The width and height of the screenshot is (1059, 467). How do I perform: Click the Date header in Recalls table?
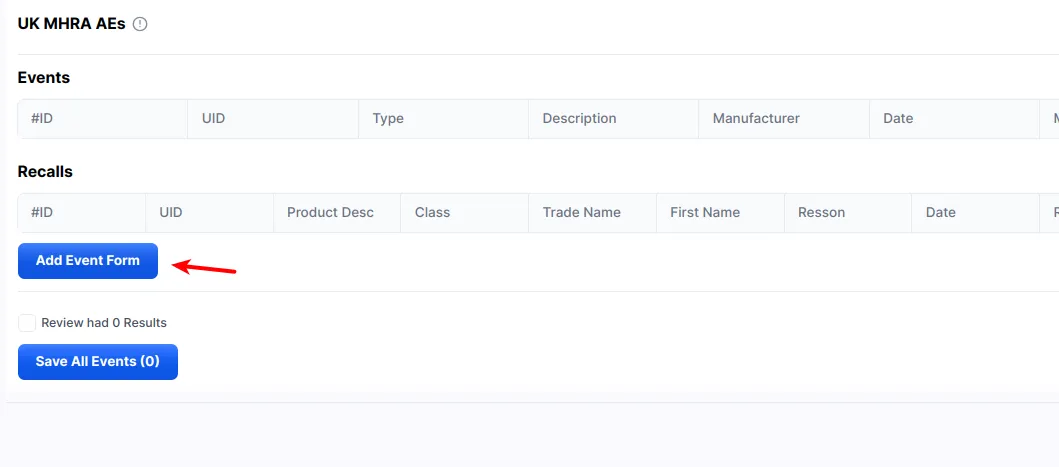pos(940,212)
